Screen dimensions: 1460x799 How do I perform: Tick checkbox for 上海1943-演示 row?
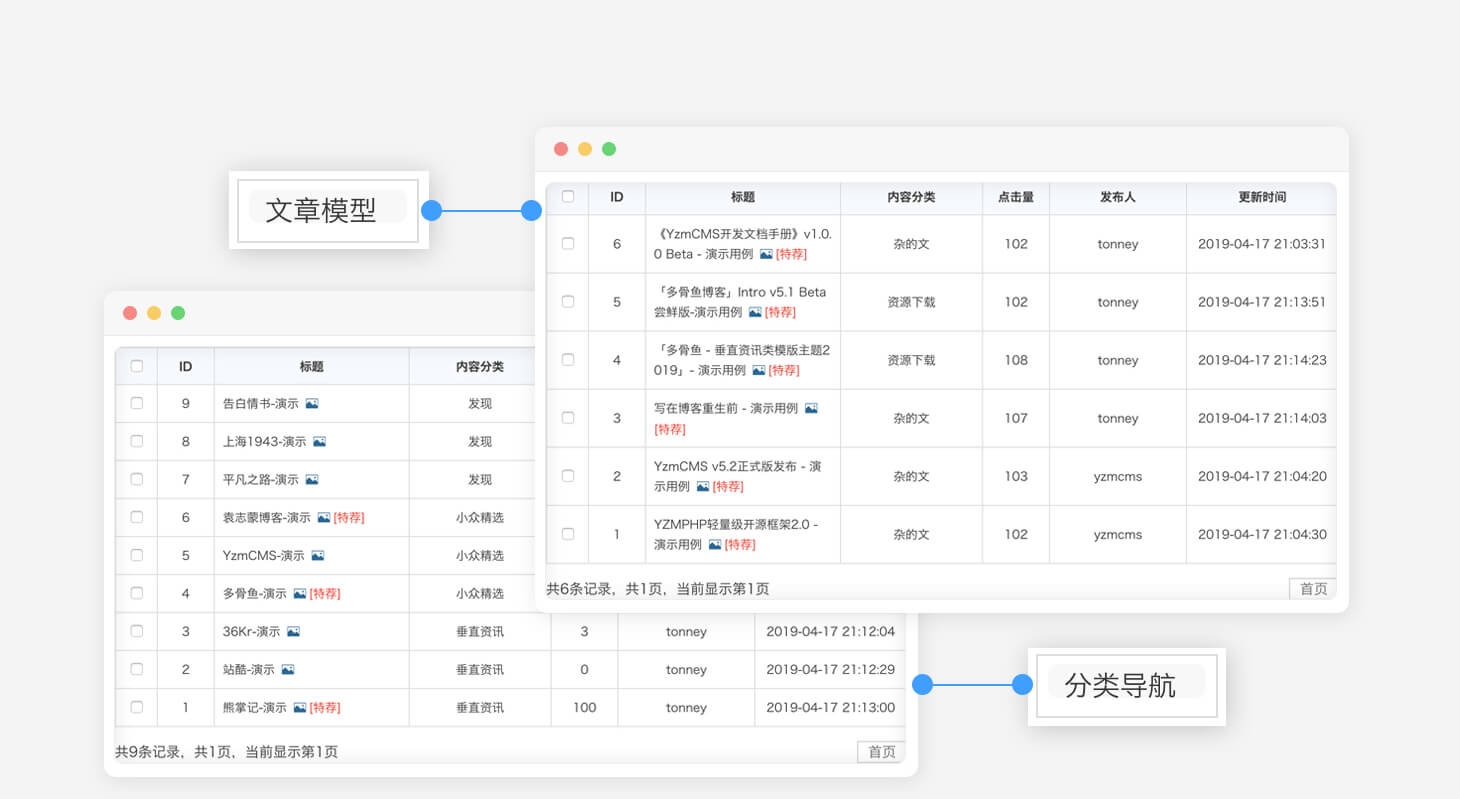pyautogui.click(x=137, y=442)
